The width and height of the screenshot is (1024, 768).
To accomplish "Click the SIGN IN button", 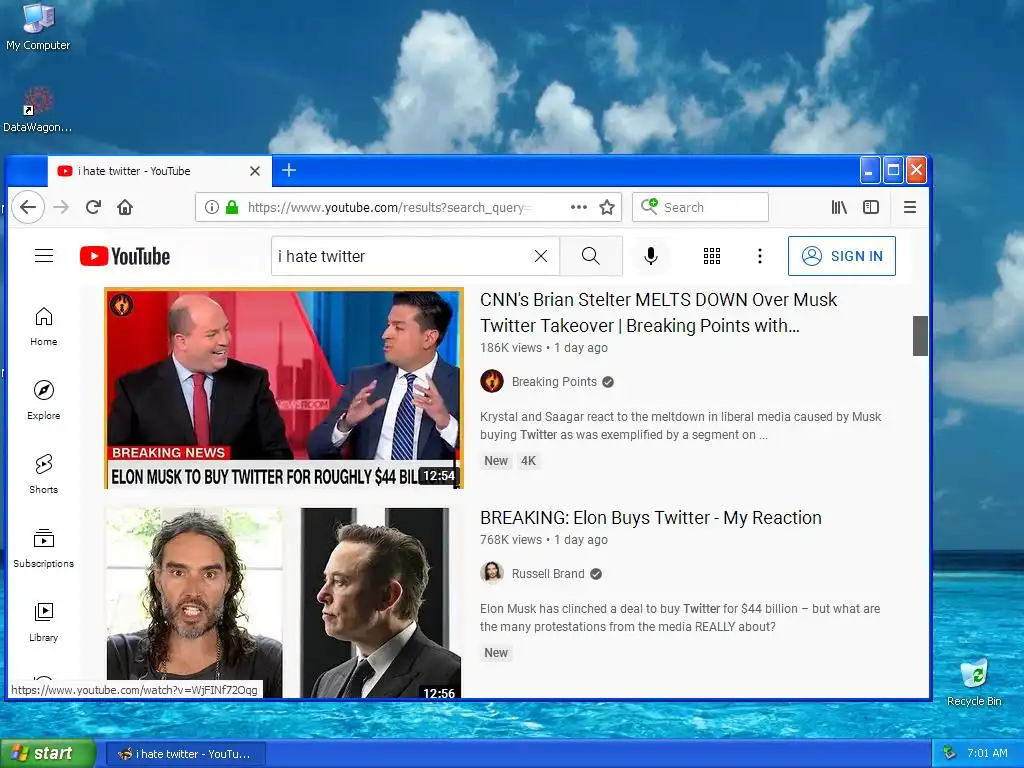I will 842,256.
